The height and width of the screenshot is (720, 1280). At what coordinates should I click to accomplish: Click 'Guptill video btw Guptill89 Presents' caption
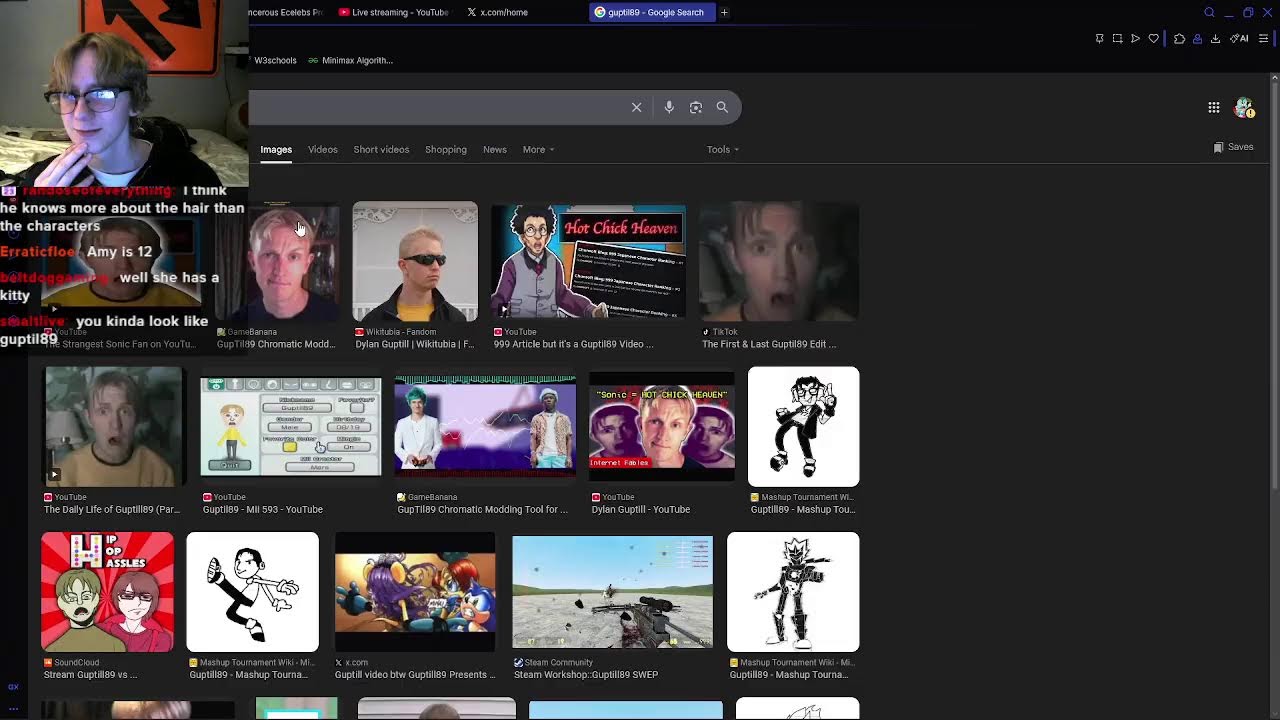tap(415, 674)
